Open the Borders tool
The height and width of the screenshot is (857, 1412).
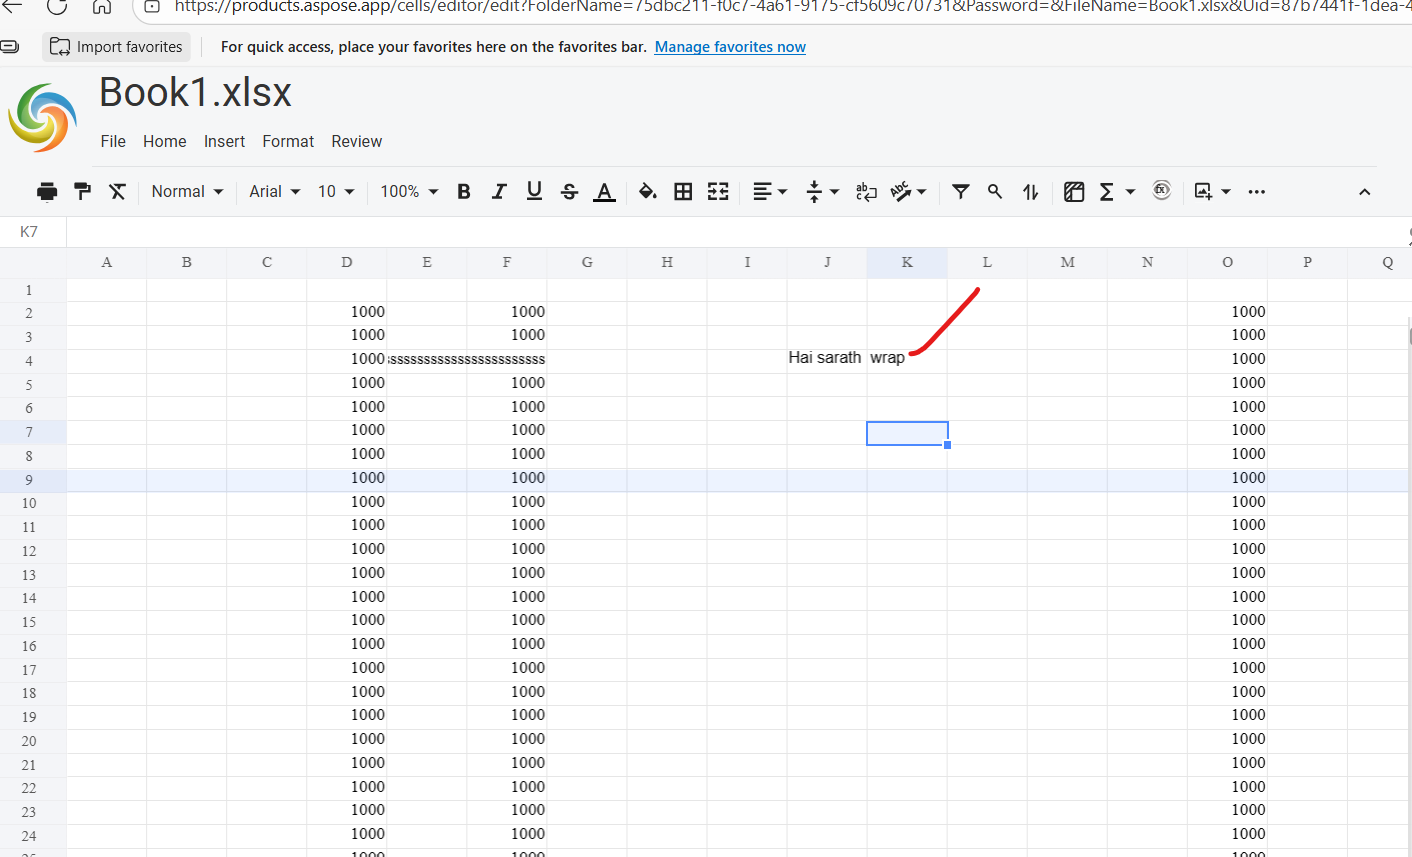[x=683, y=192]
